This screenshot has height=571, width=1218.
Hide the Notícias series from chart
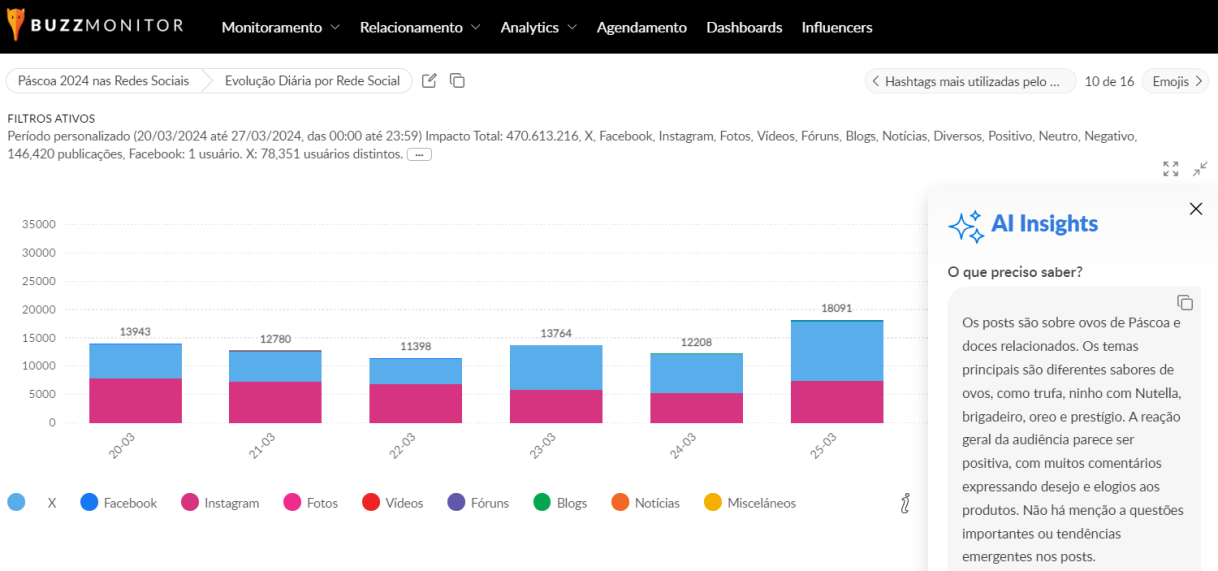(x=645, y=503)
